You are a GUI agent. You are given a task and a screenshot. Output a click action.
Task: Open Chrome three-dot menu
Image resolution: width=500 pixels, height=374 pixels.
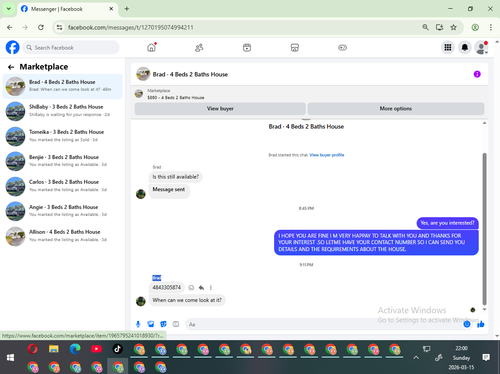tap(491, 27)
